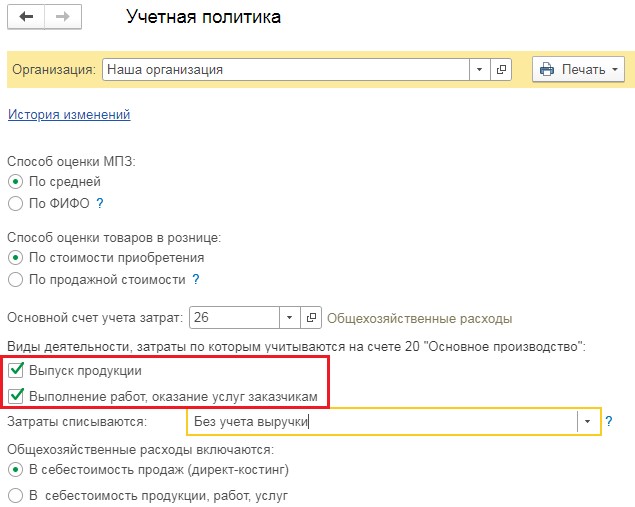
Task: Go back with the left arrow button
Action: point(26,17)
